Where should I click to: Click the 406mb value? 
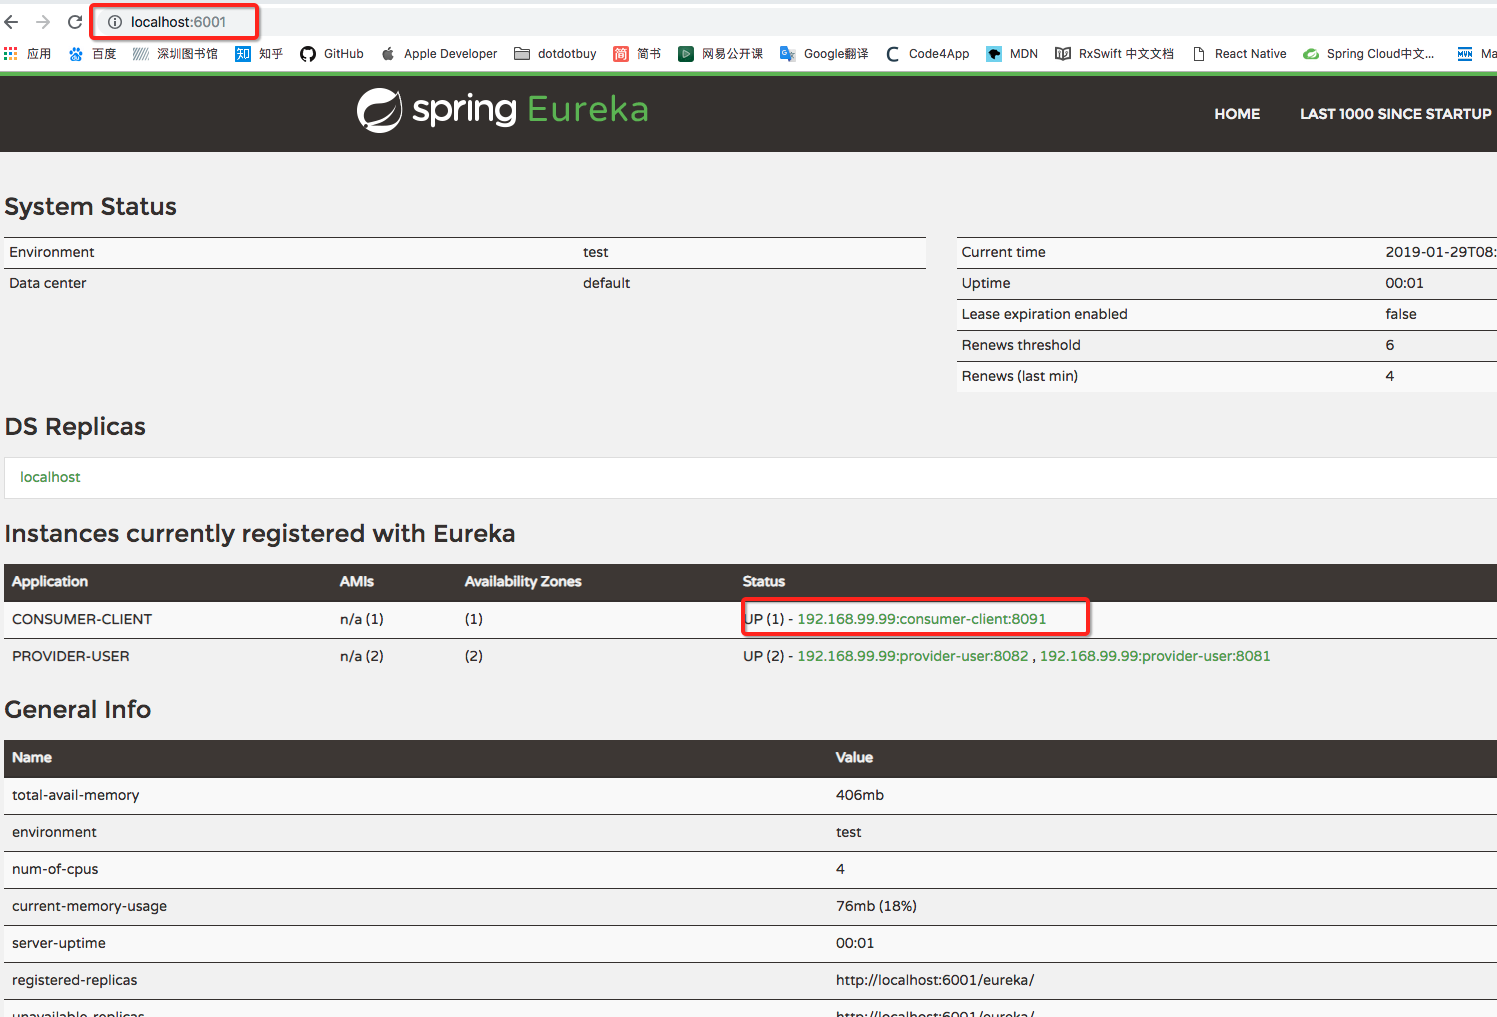(x=860, y=795)
